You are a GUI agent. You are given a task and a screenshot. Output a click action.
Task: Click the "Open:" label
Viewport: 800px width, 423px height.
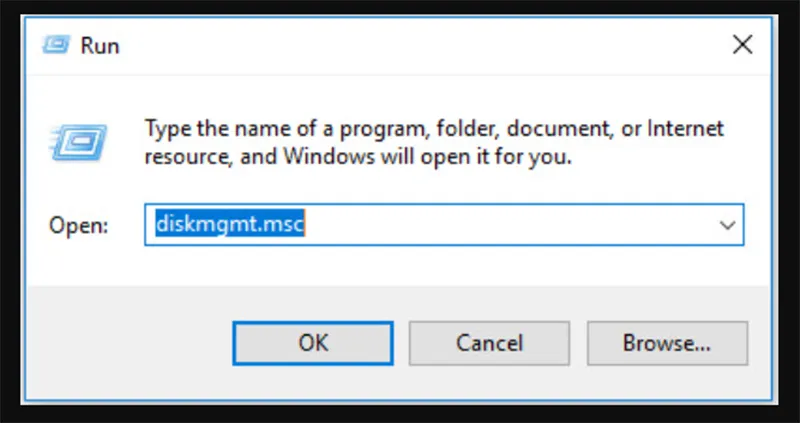(x=79, y=225)
